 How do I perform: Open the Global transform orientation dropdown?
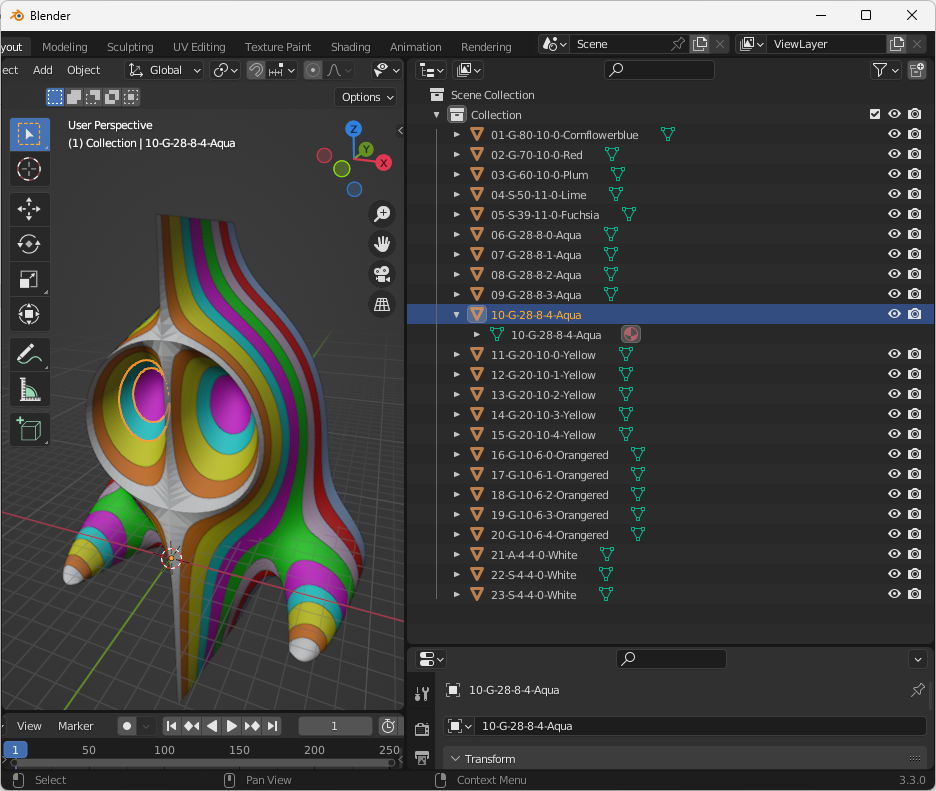(165, 70)
